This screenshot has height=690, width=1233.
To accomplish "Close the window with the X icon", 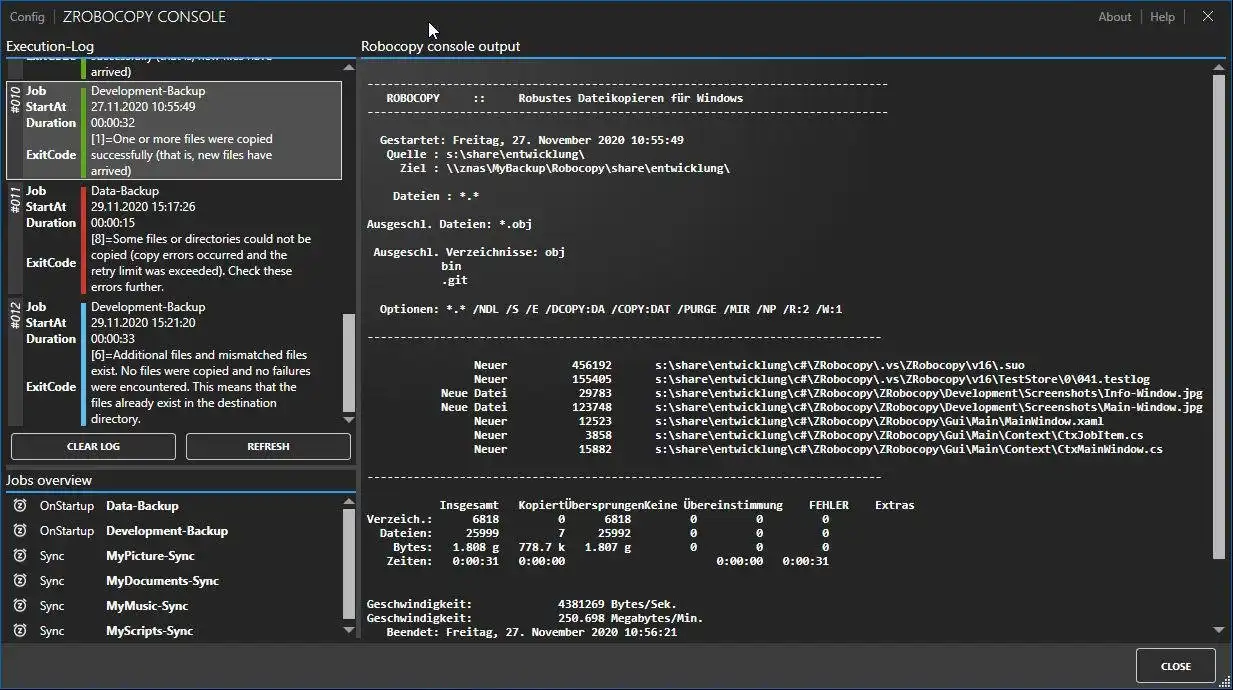I will pos(1208,16).
